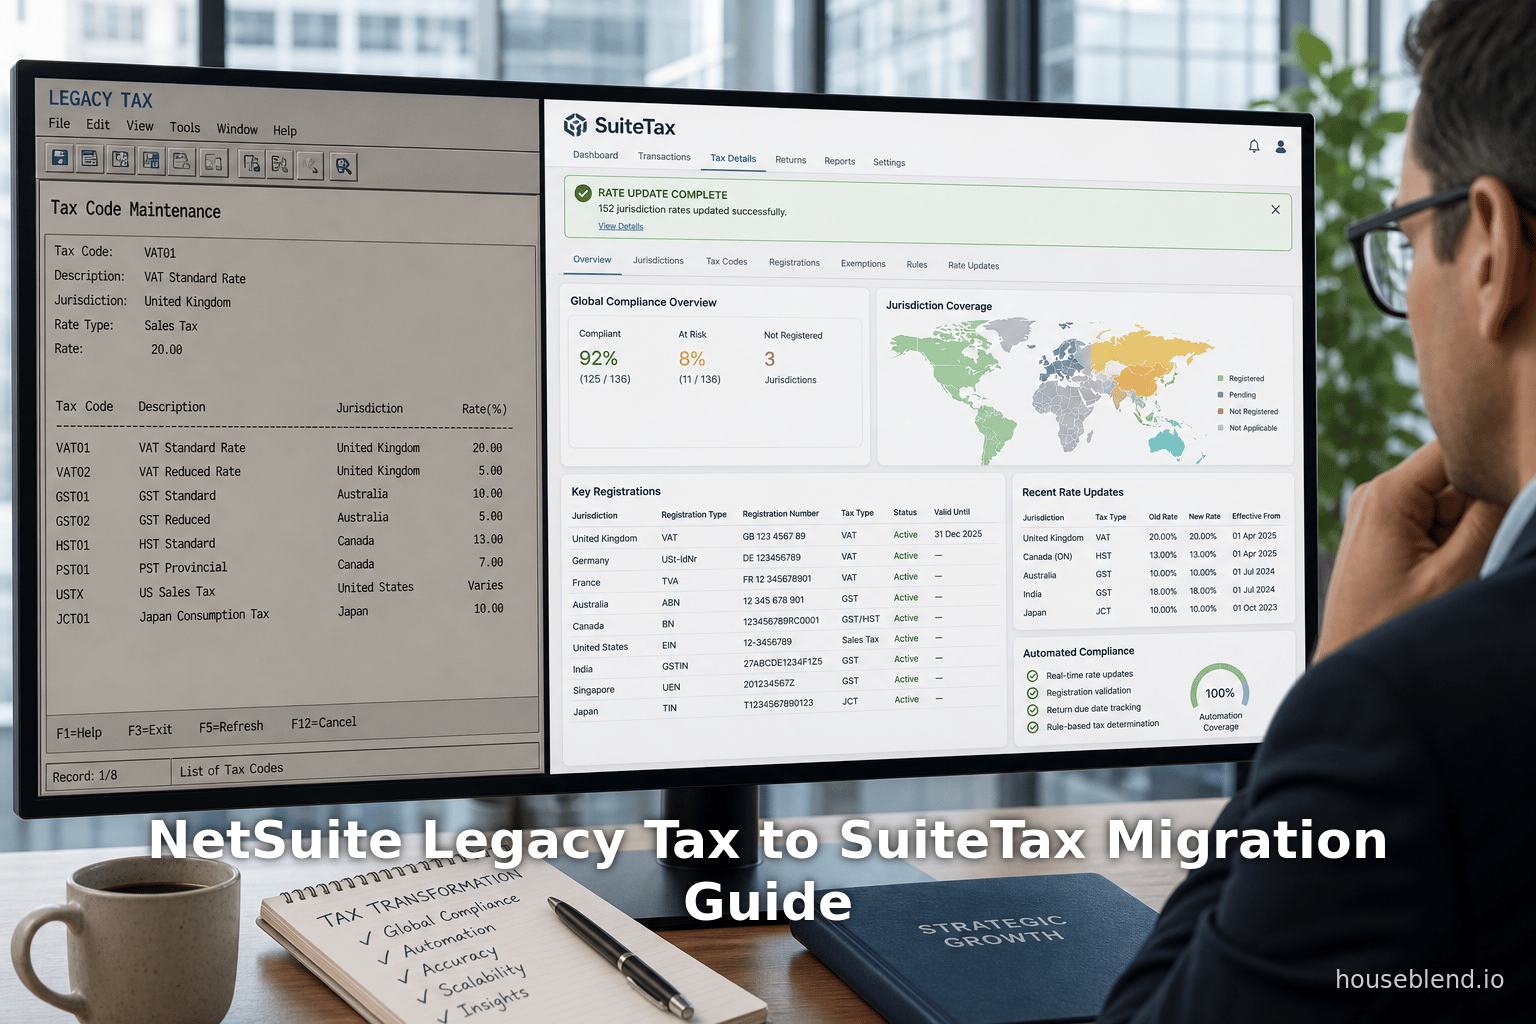Open the Rules sub-tab
This screenshot has height=1024, width=1536.
click(x=917, y=265)
